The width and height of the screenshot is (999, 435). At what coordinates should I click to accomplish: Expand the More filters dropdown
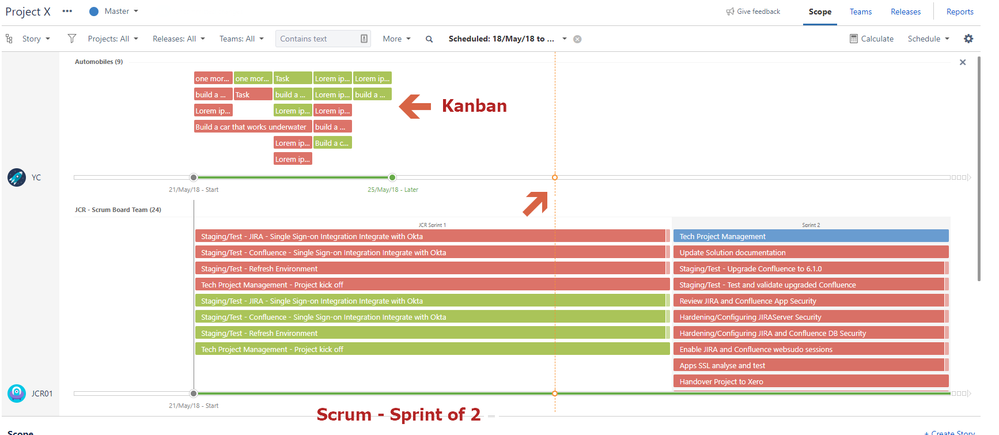(x=396, y=39)
